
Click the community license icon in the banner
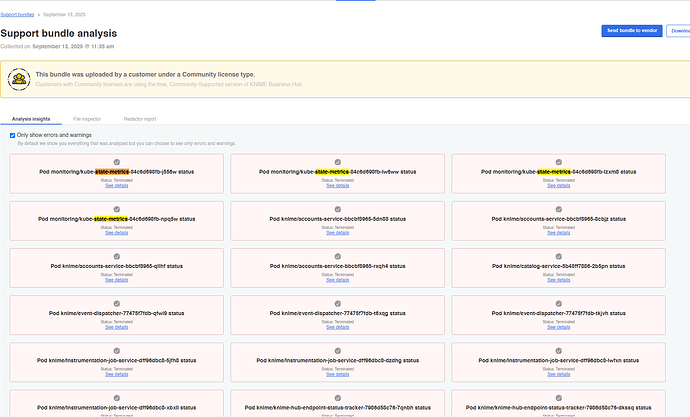point(19,79)
